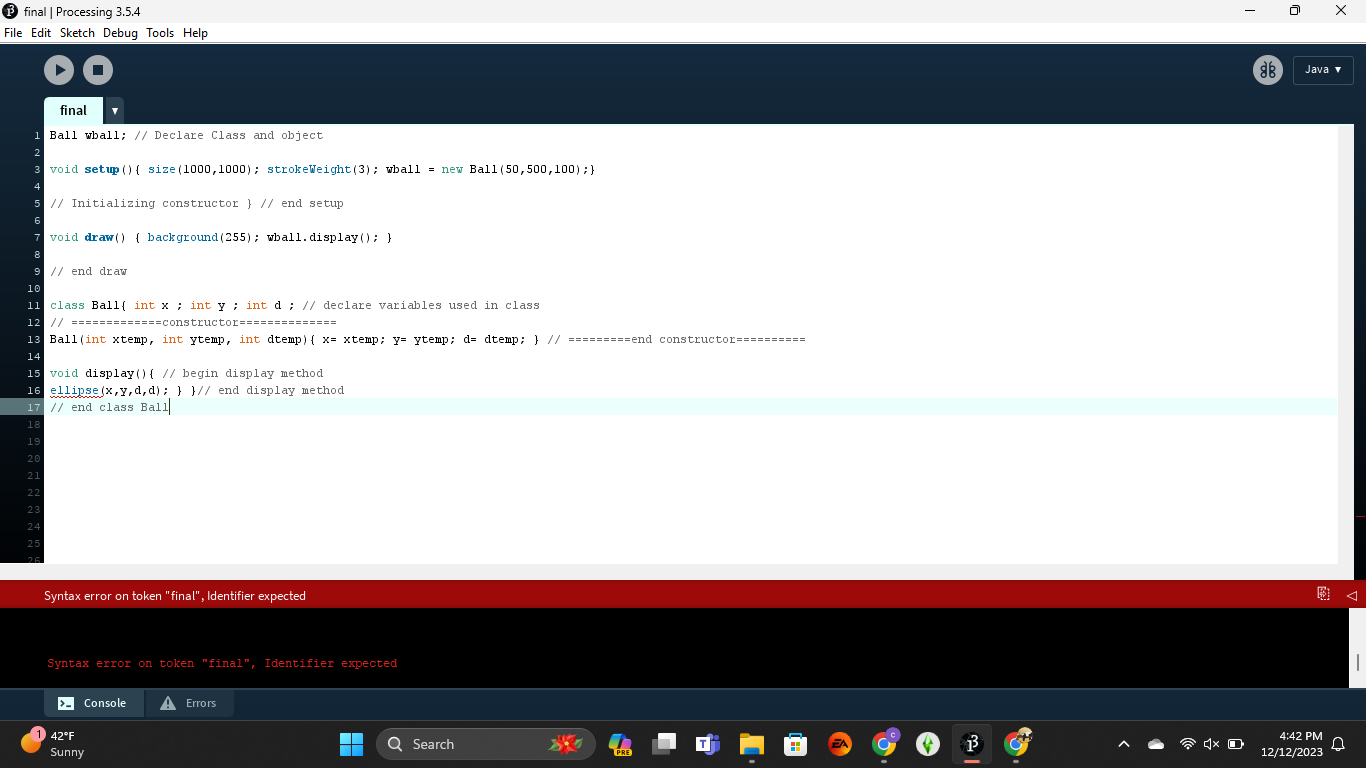Open notifications via the bell icon
The width and height of the screenshot is (1366, 768).
[x=1340, y=744]
